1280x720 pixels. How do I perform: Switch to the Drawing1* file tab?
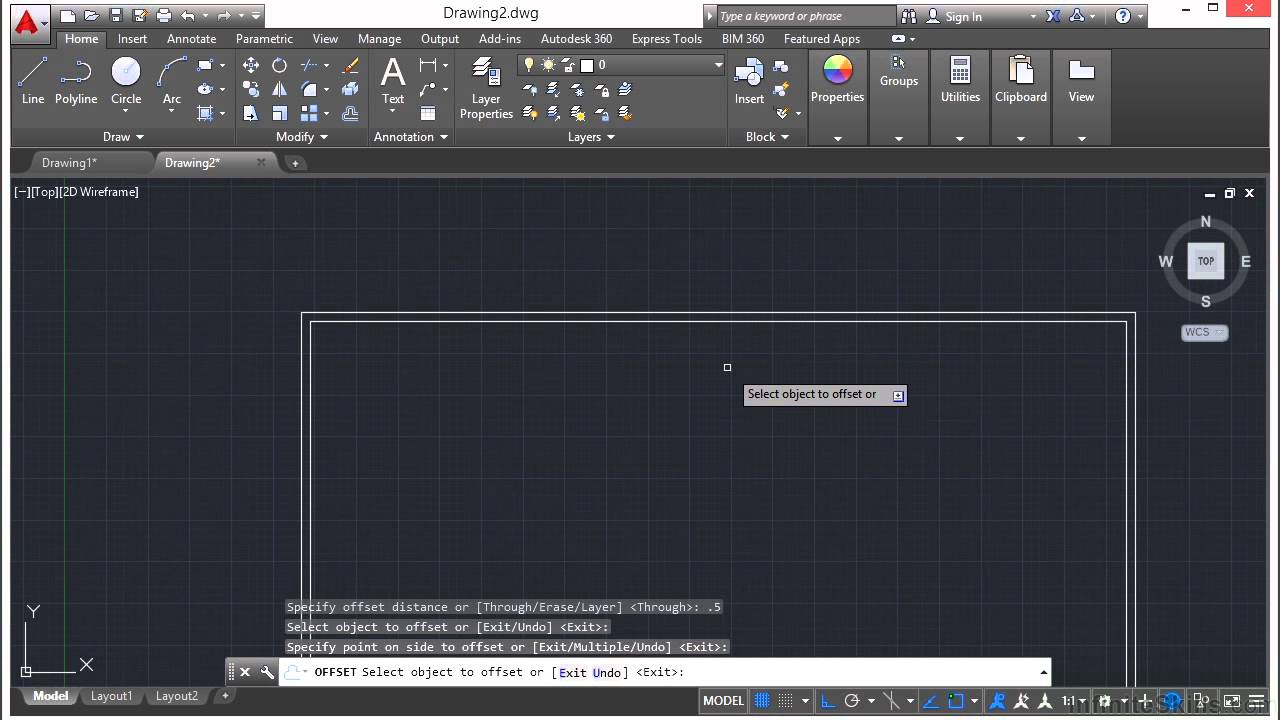(x=69, y=163)
